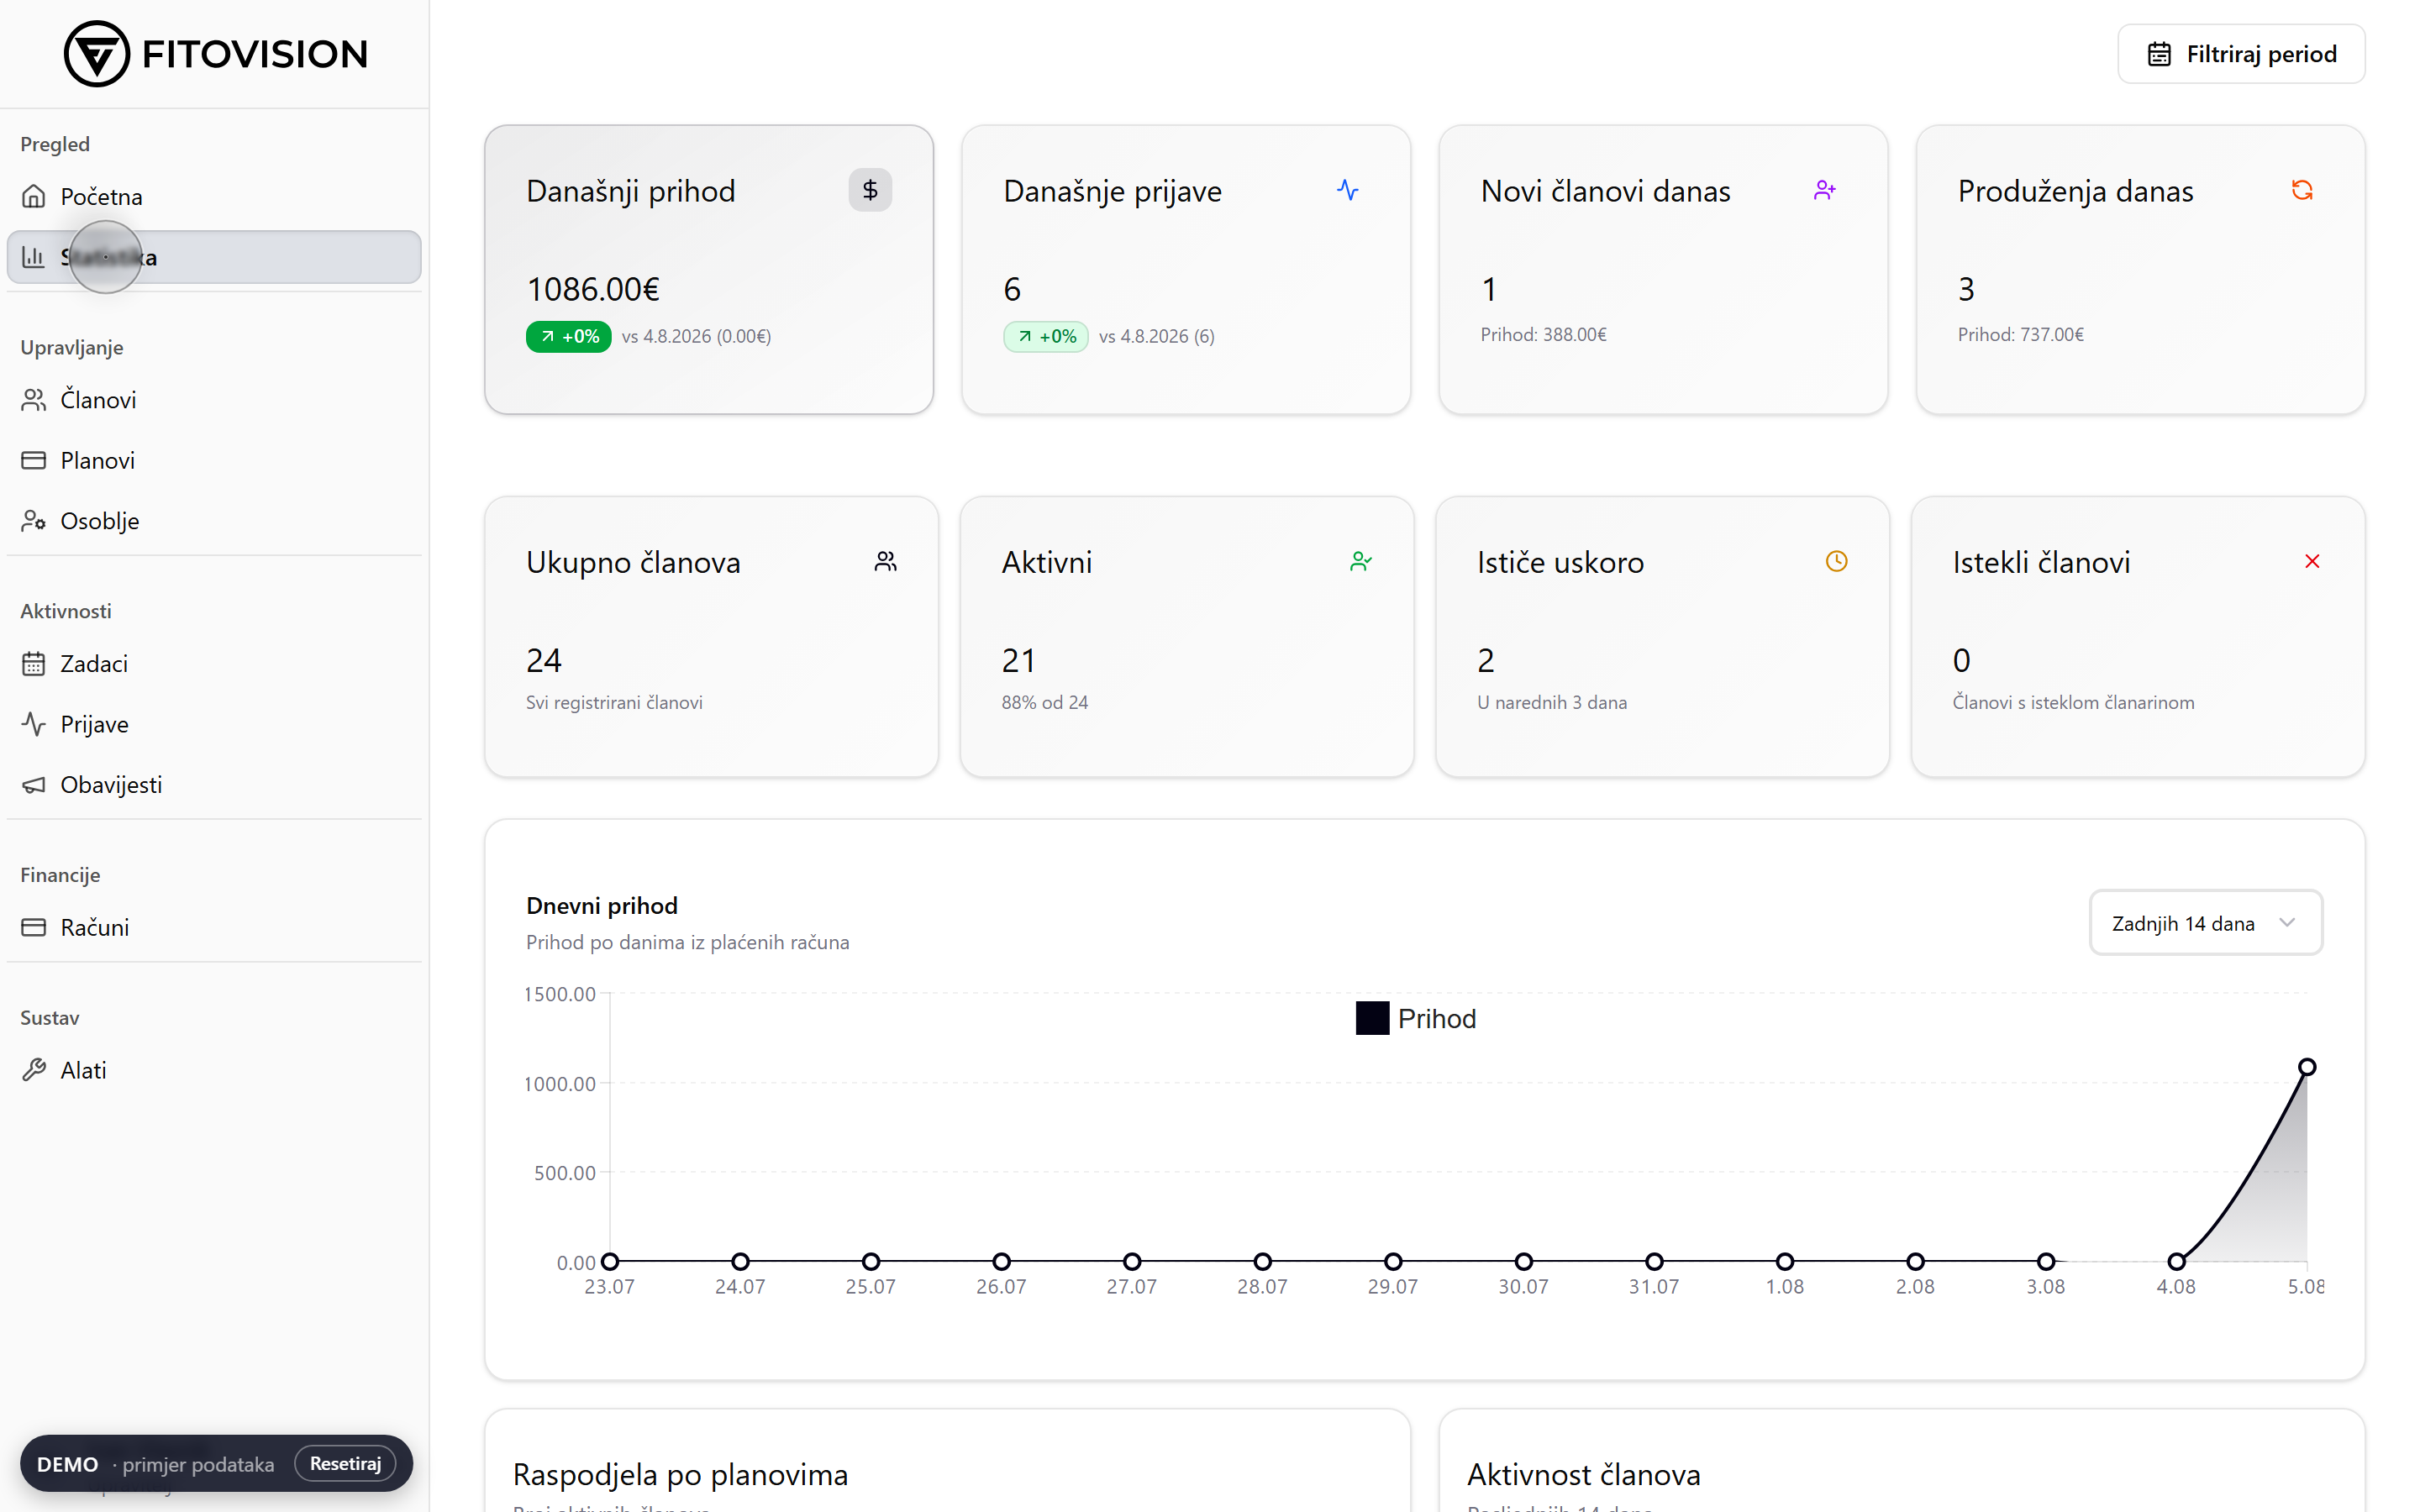Select the Istekli članovi card

[x=2138, y=637]
